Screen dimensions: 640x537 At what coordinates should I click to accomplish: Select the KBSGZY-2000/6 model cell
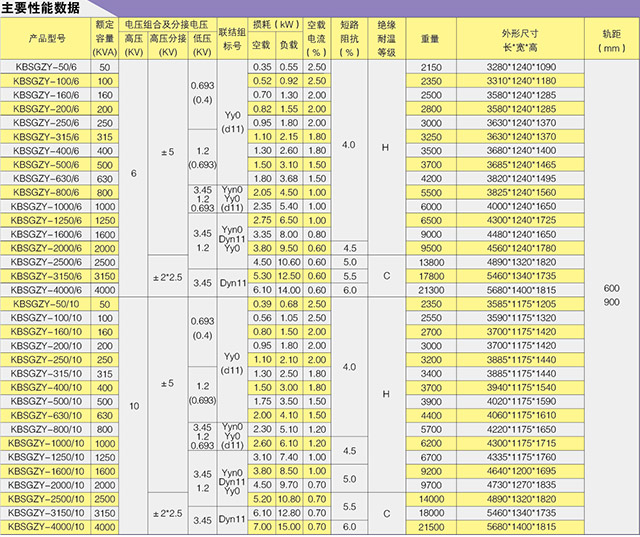pyautogui.click(x=46, y=248)
